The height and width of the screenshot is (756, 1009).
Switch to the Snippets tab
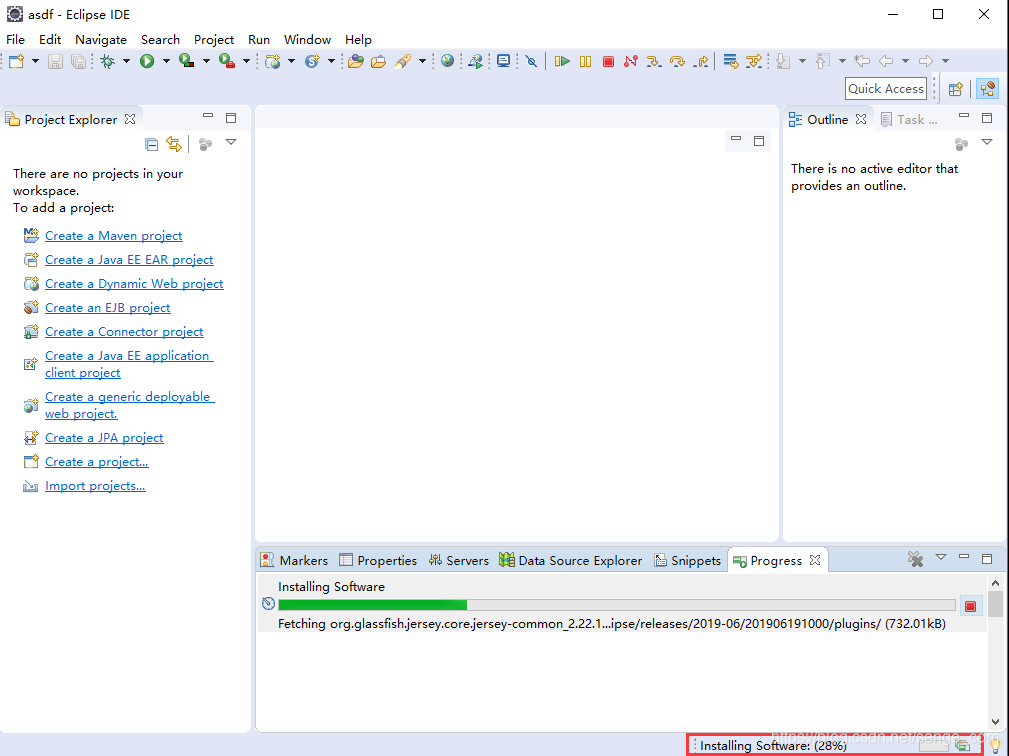[687, 560]
